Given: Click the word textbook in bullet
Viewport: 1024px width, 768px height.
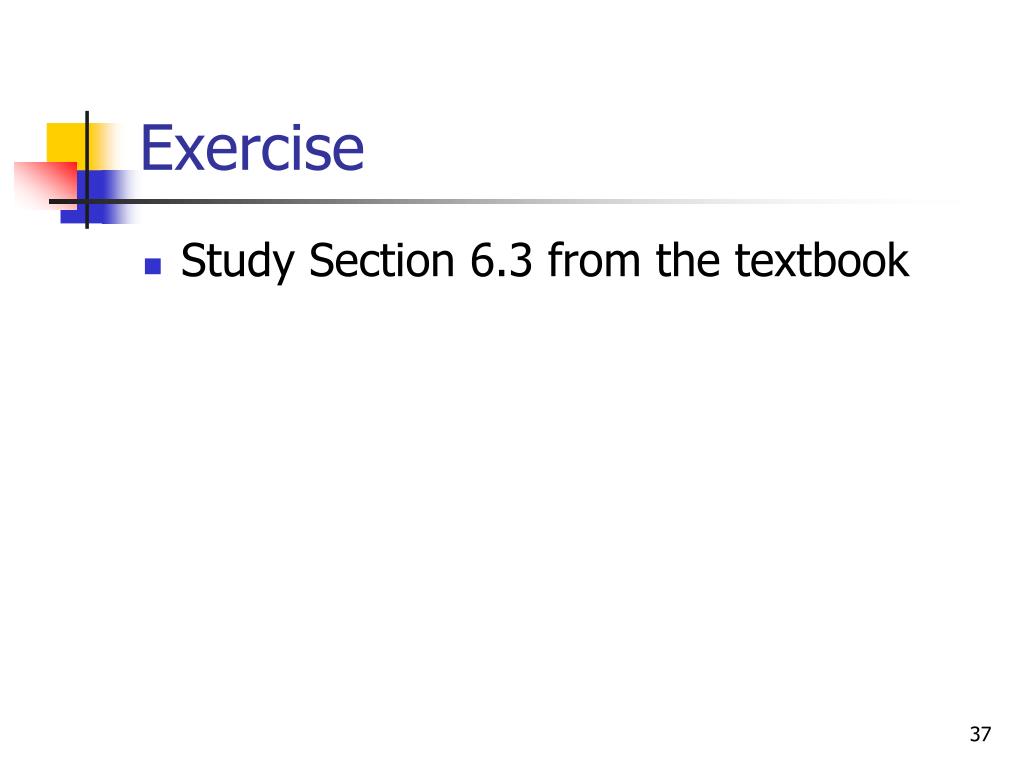Looking at the screenshot, I should (822, 260).
